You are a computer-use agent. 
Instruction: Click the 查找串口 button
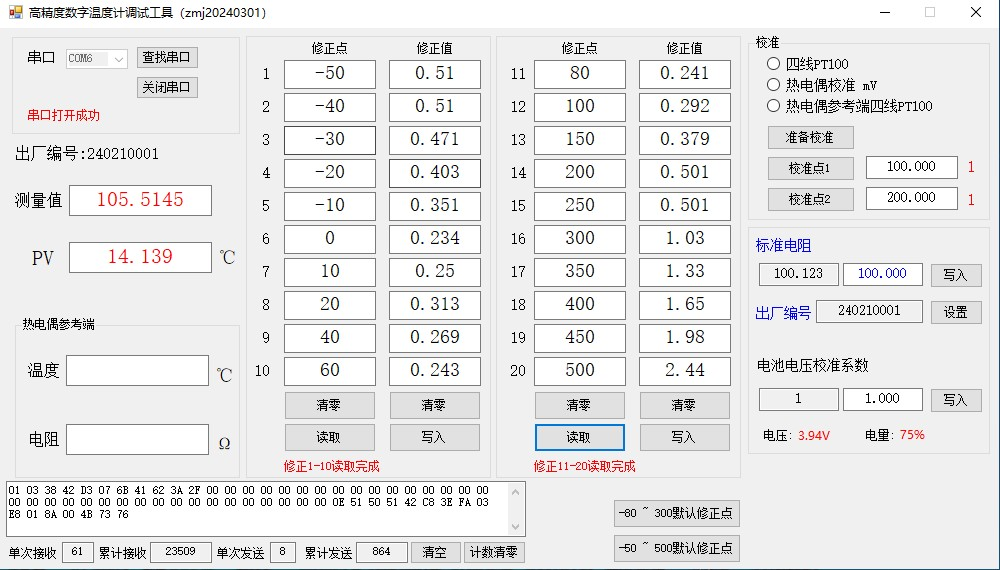tap(167, 58)
